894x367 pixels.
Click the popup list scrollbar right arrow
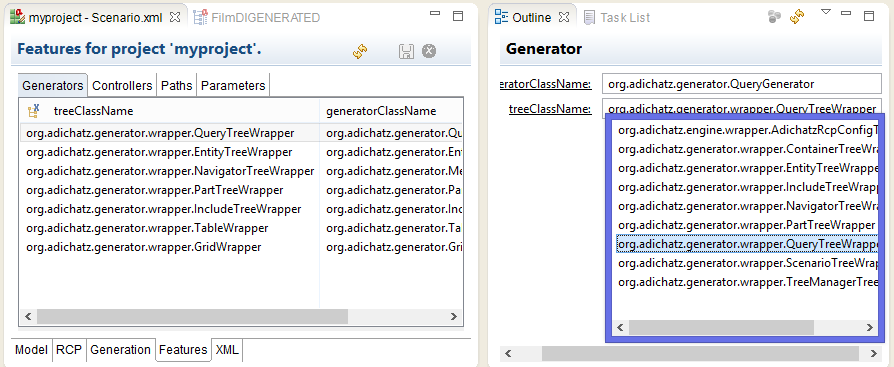869,327
